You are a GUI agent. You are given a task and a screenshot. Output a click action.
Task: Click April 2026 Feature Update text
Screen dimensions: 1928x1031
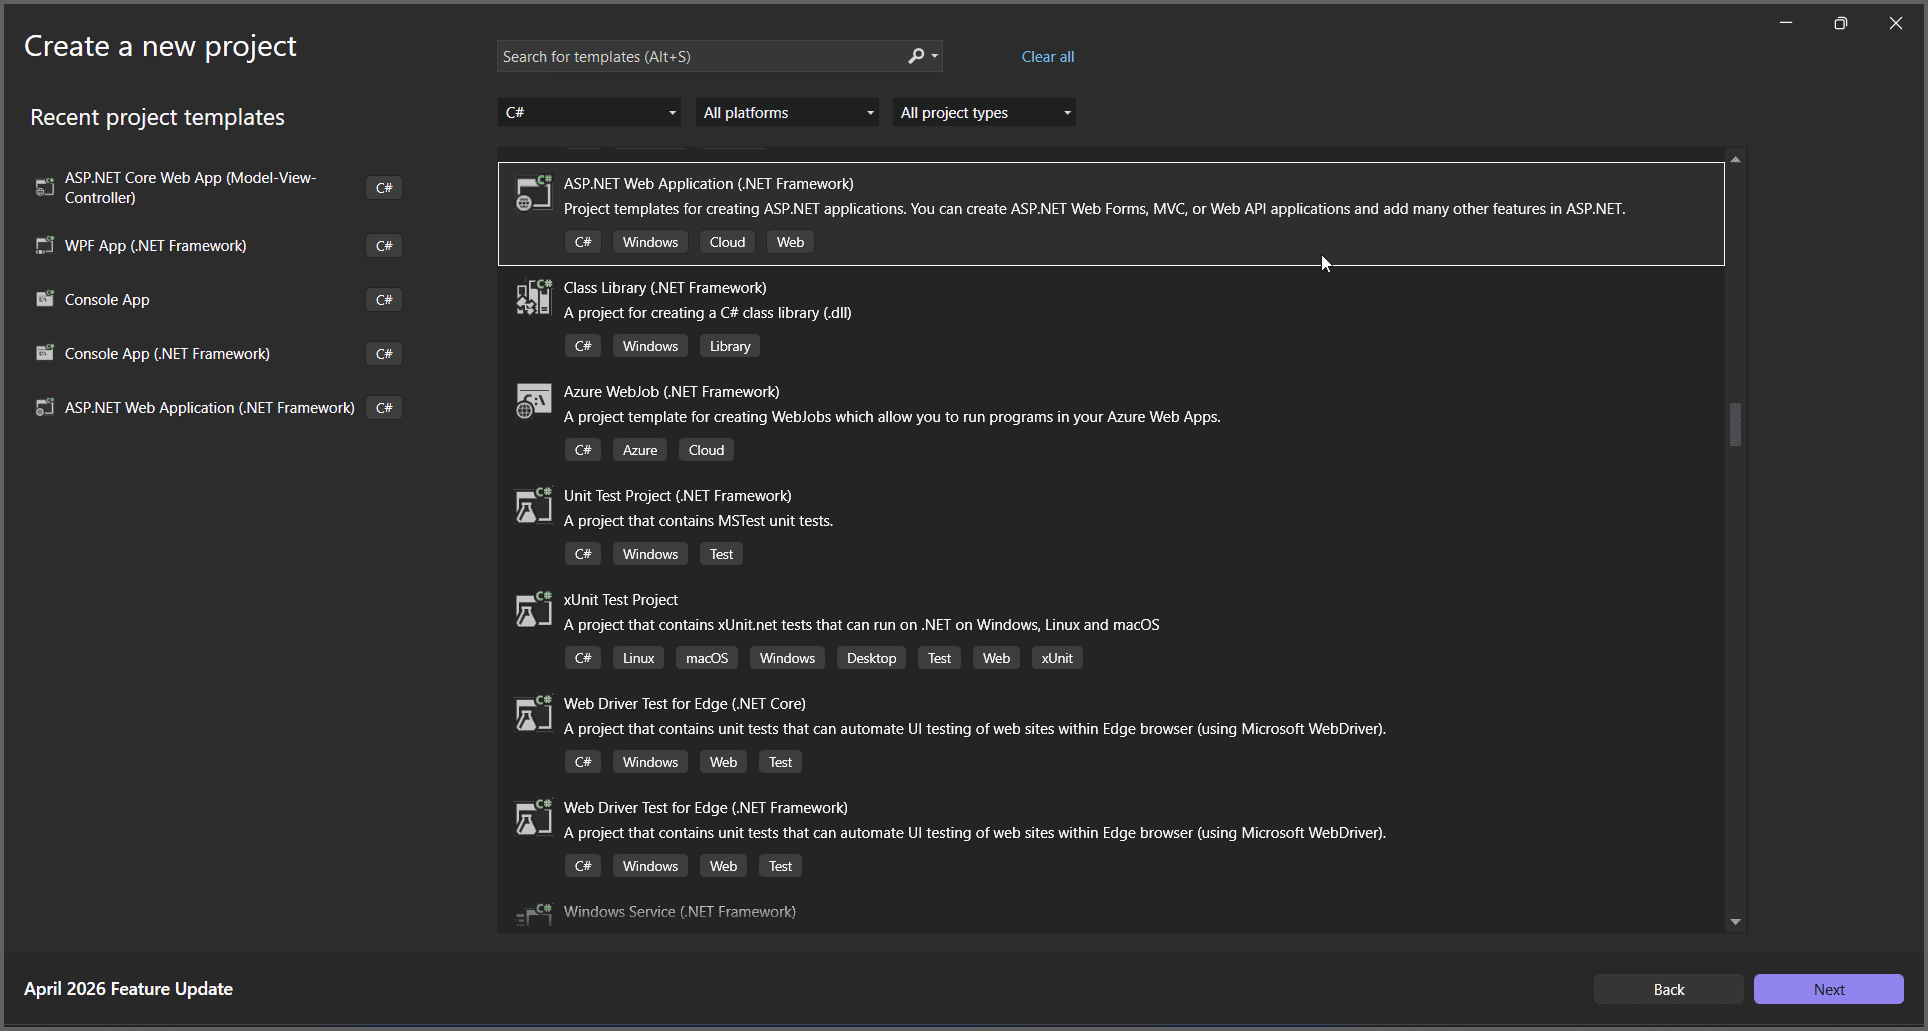click(x=128, y=988)
